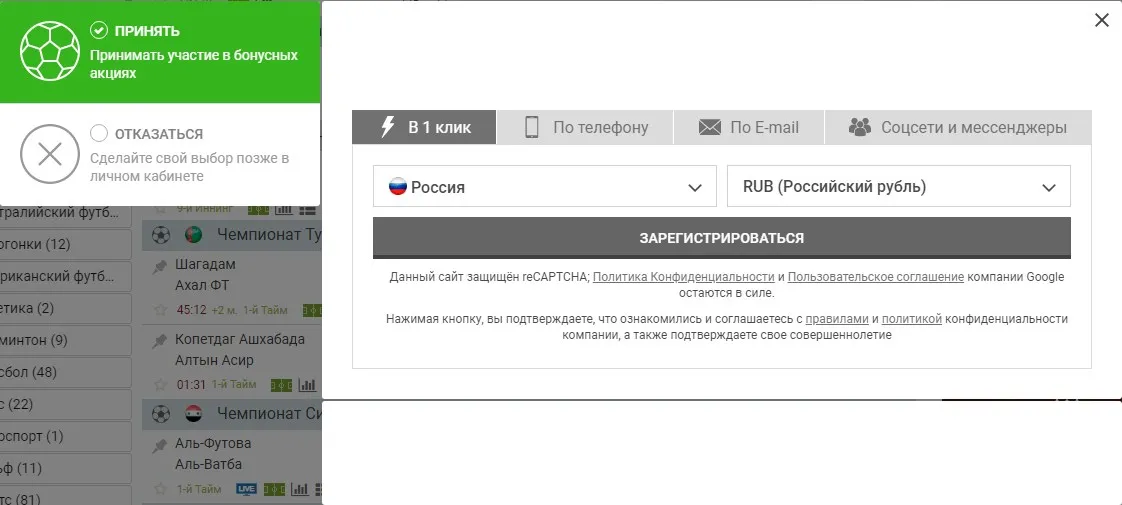Viewport: 1122px width, 505px height.
Task: Open statistics chart icon in '9-й иннинг' row
Action: coord(284,209)
